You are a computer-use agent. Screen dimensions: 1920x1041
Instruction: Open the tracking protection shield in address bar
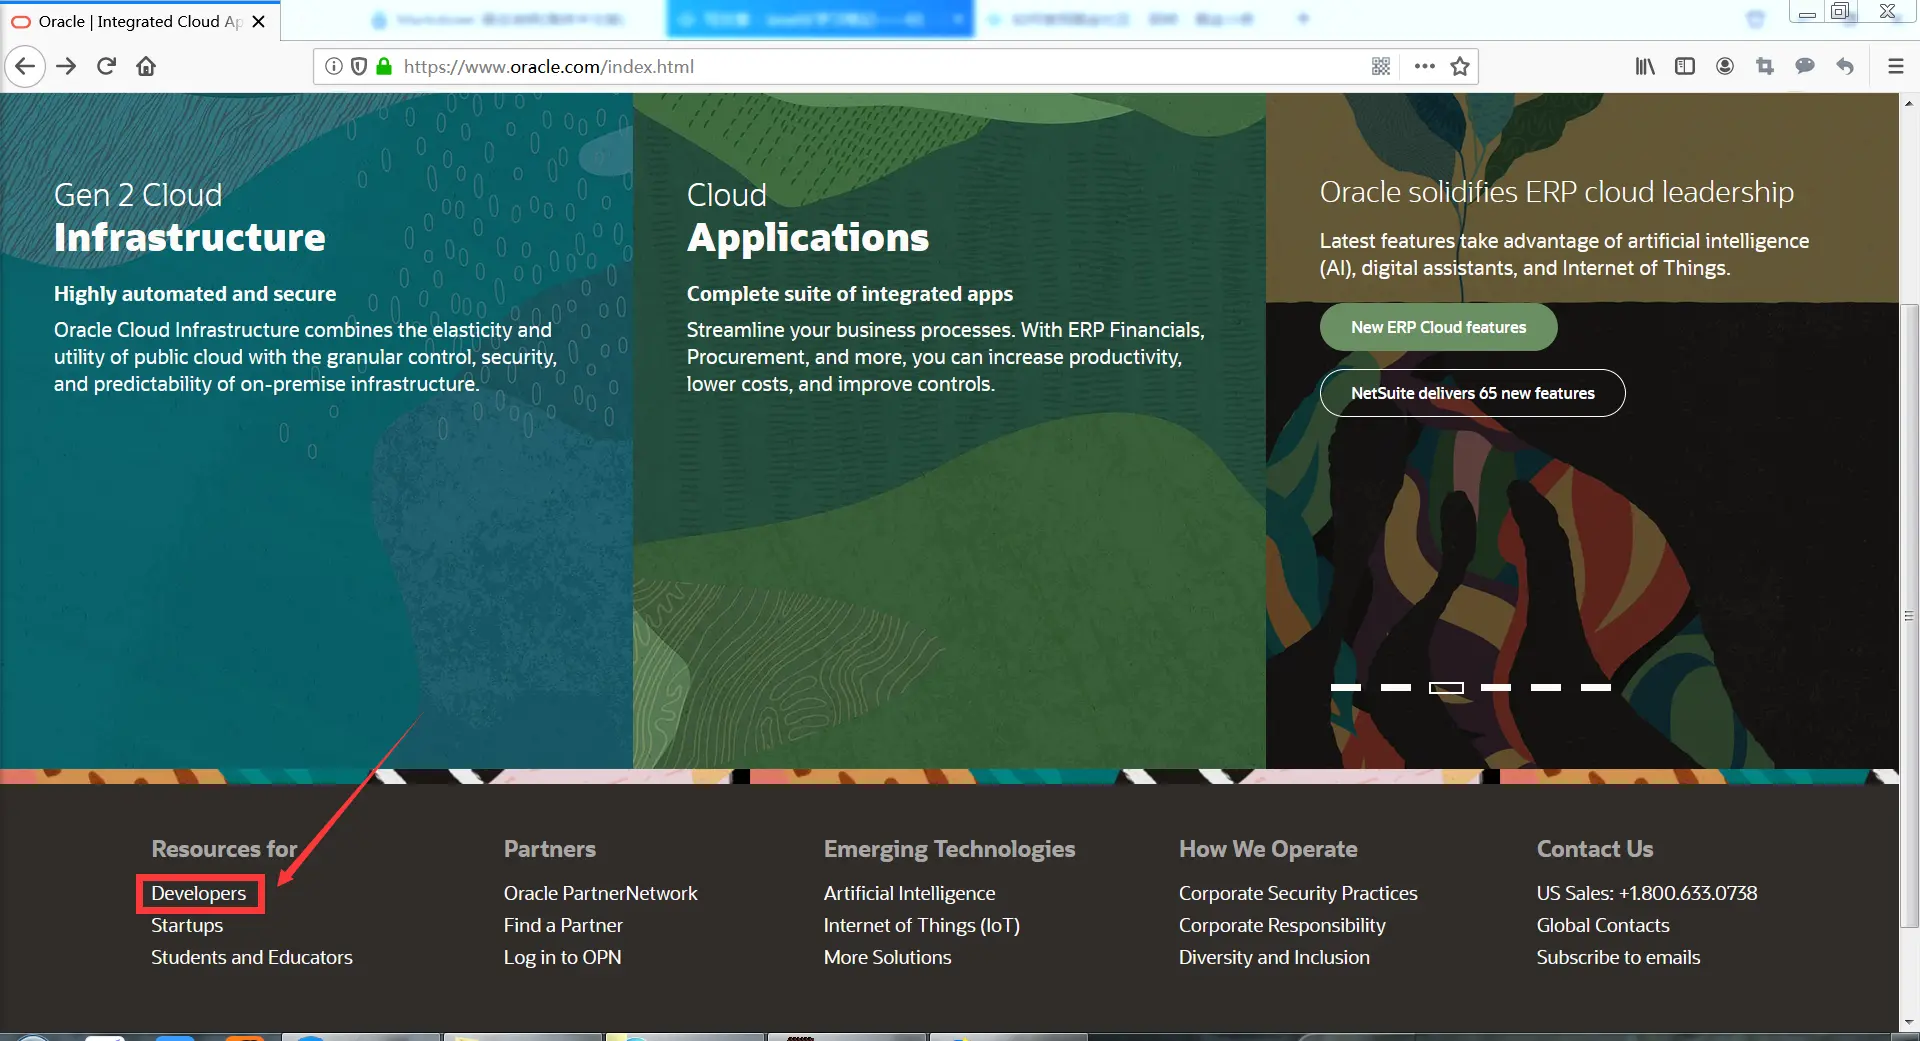pos(359,67)
